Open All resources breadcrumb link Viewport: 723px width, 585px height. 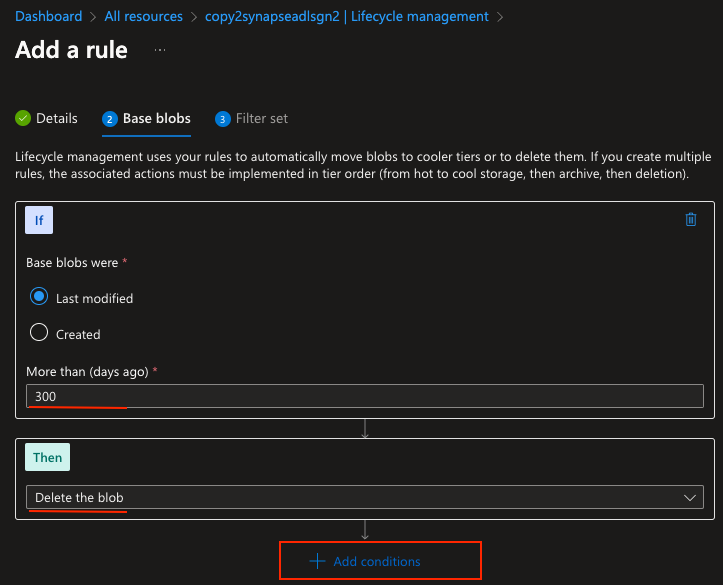143,17
